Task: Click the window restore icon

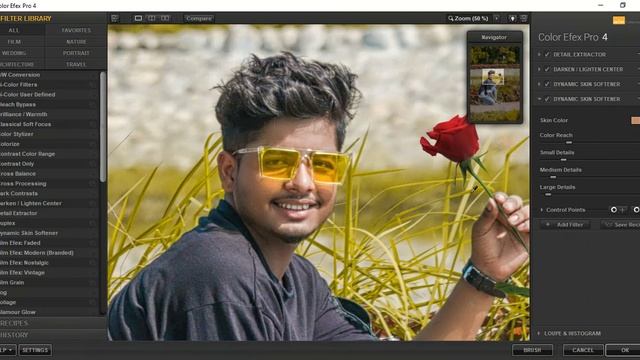Action: point(622,5)
